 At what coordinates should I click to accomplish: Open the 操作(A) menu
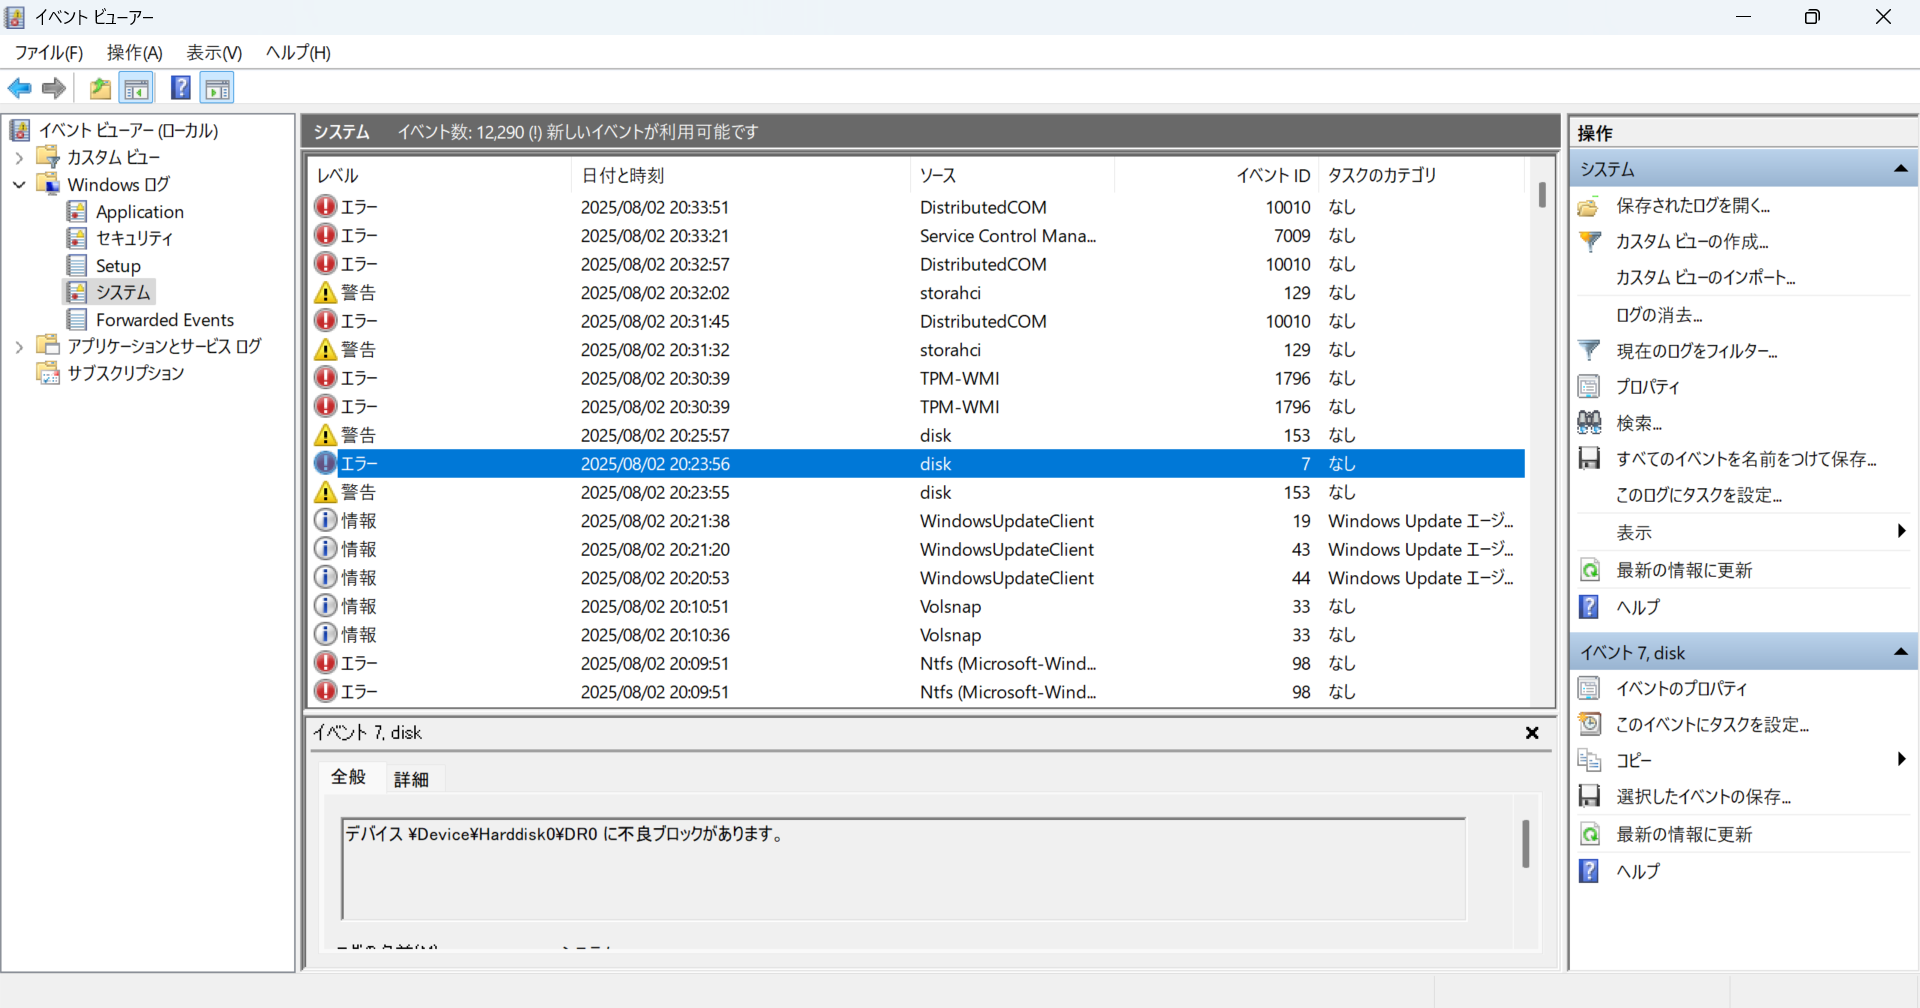[134, 52]
